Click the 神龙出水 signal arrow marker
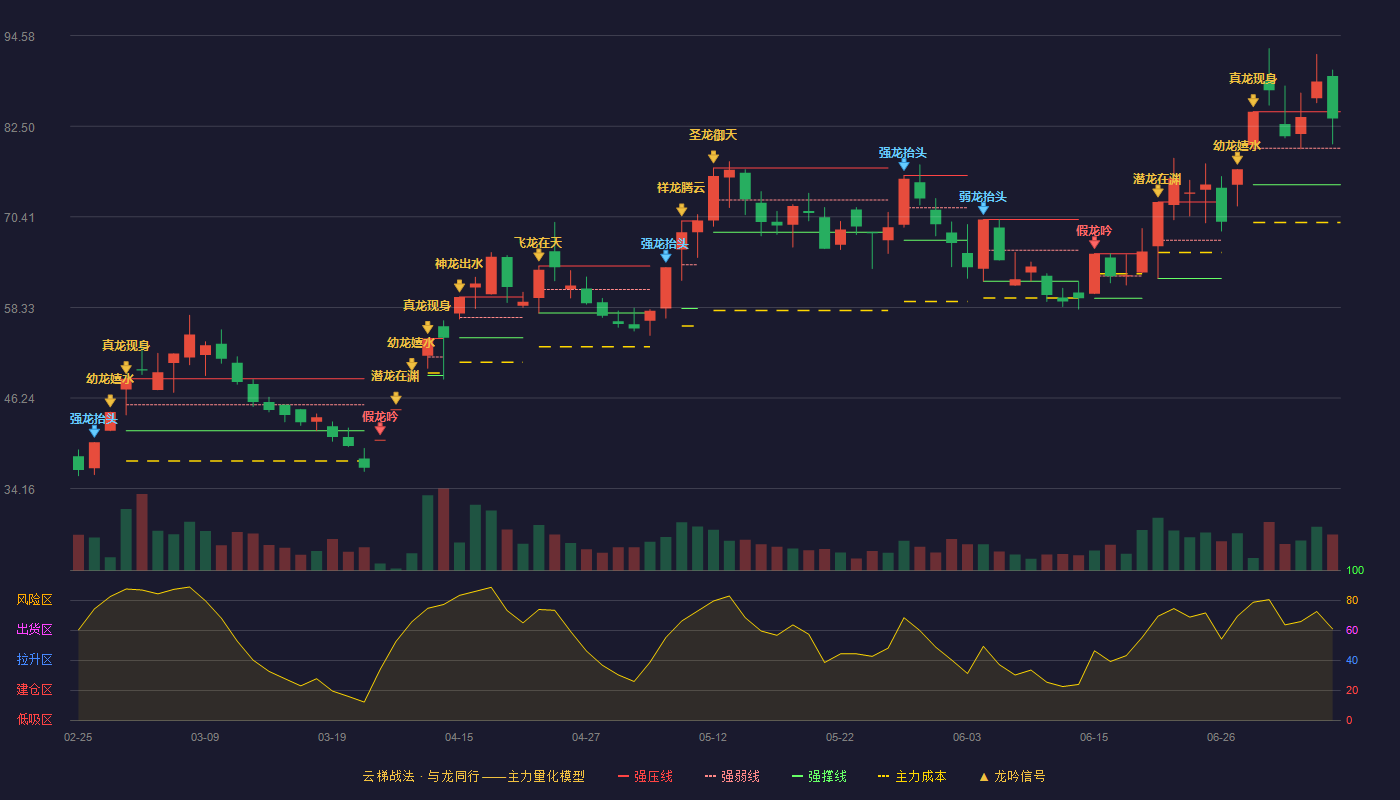This screenshot has height=800, width=1400. coord(459,286)
